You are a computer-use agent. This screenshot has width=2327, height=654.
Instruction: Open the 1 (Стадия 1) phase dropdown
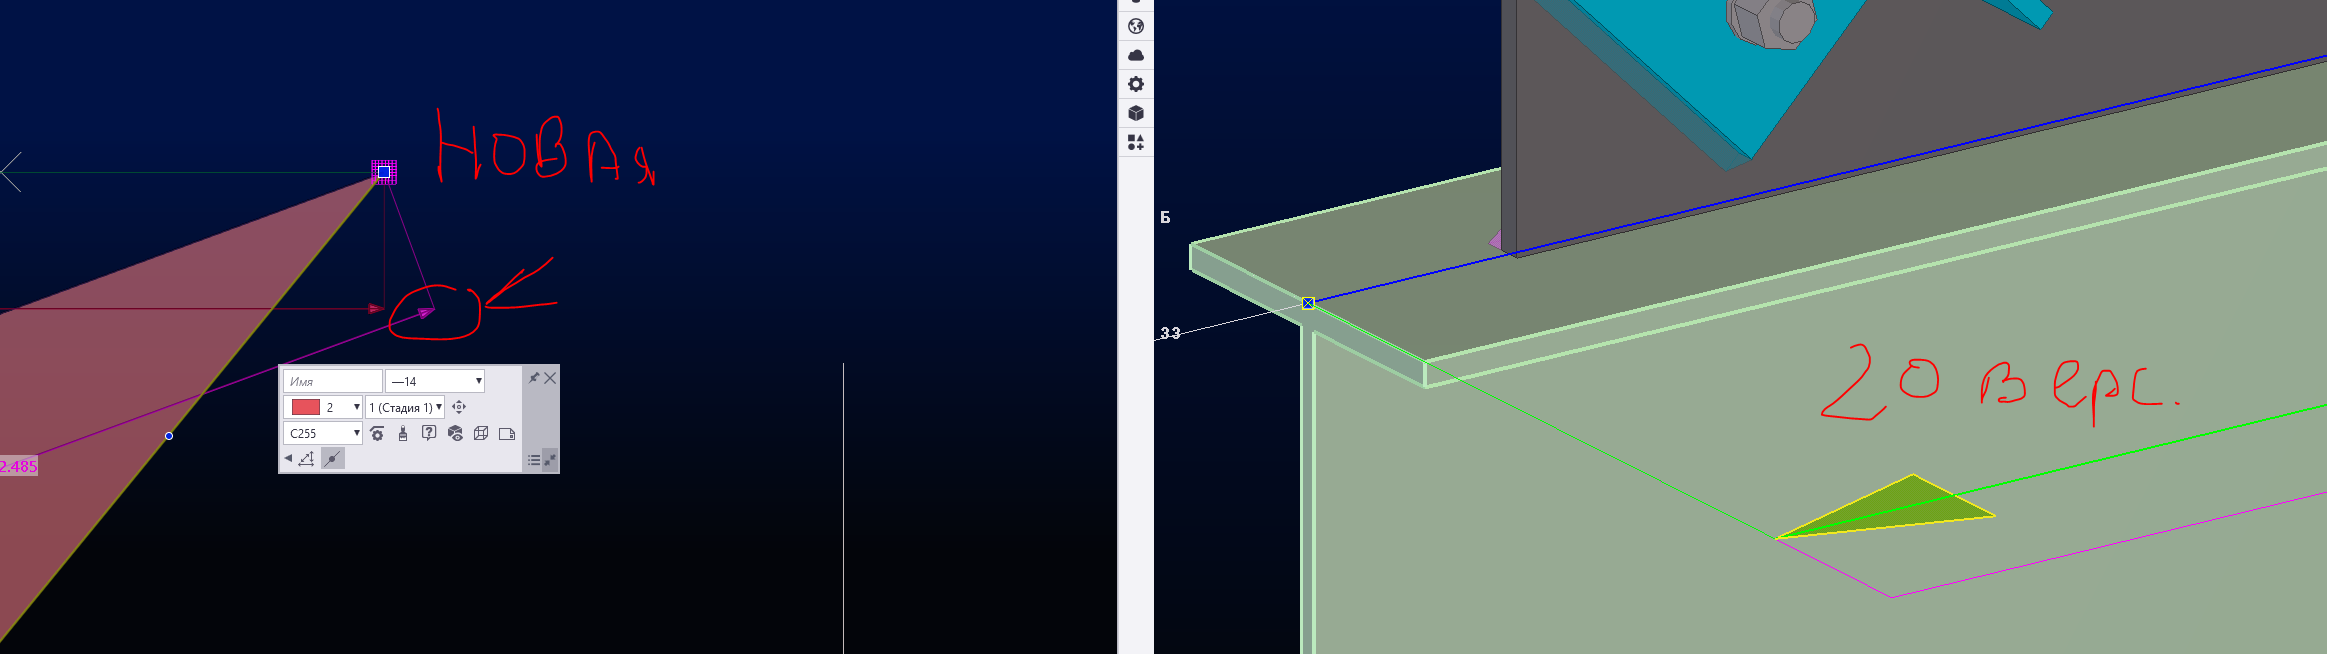405,407
